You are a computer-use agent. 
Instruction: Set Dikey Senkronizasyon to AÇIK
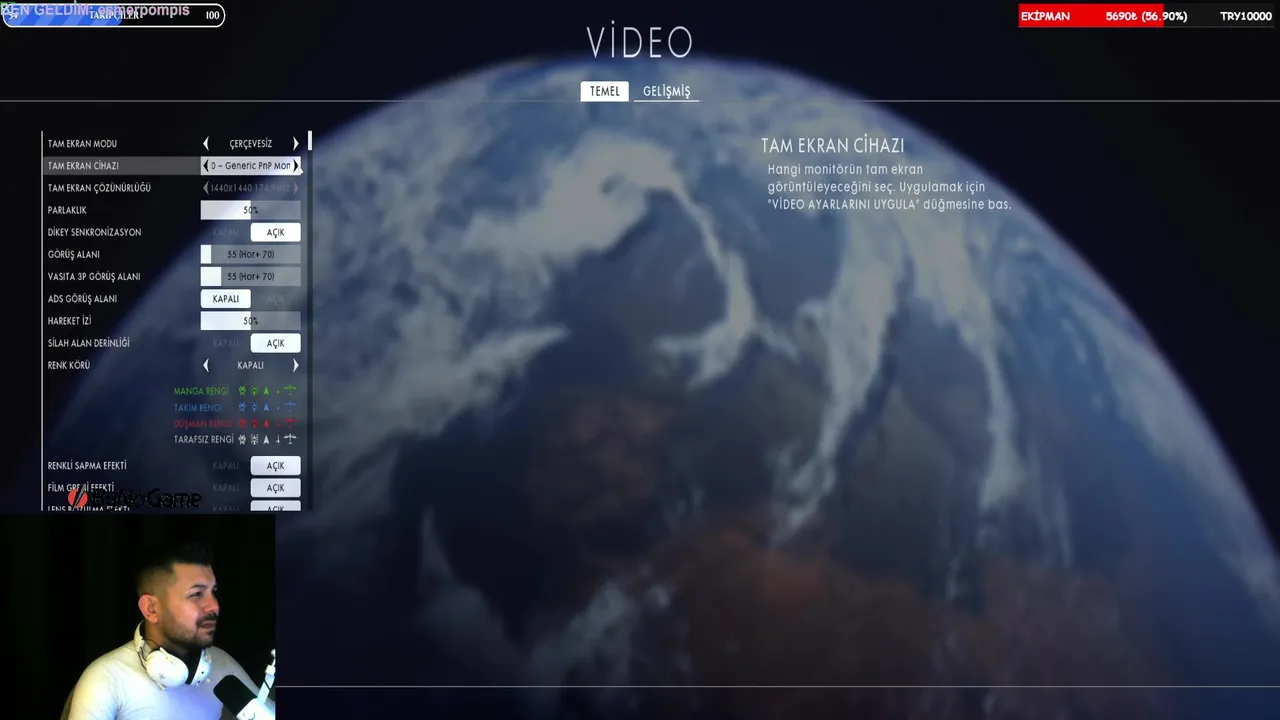coord(275,232)
